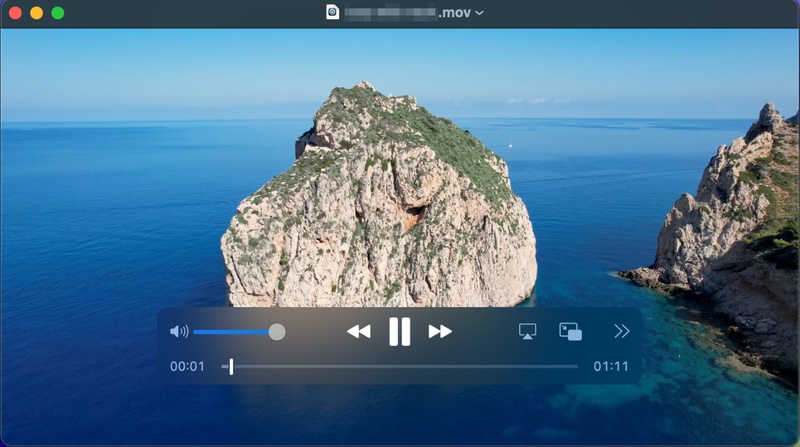Click the 00:01 elapsed time label
This screenshot has height=447, width=800.
click(x=187, y=366)
